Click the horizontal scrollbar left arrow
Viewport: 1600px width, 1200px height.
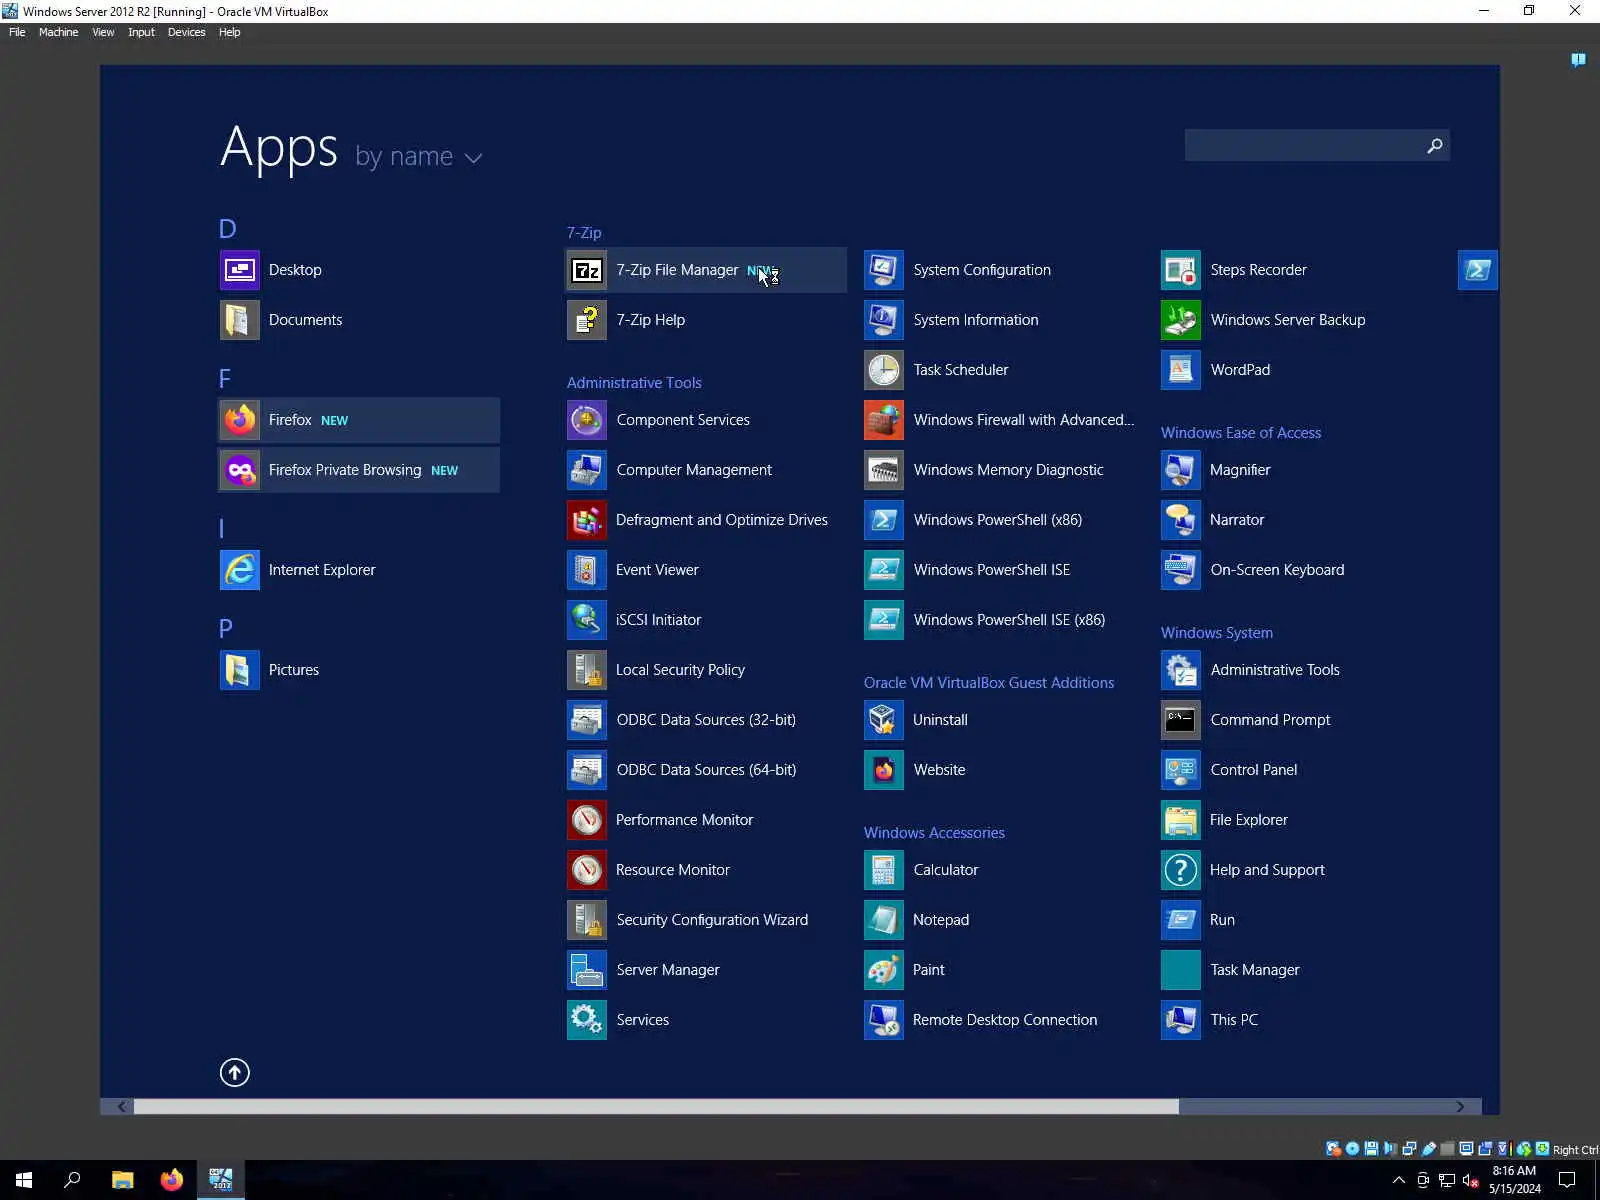point(122,1107)
